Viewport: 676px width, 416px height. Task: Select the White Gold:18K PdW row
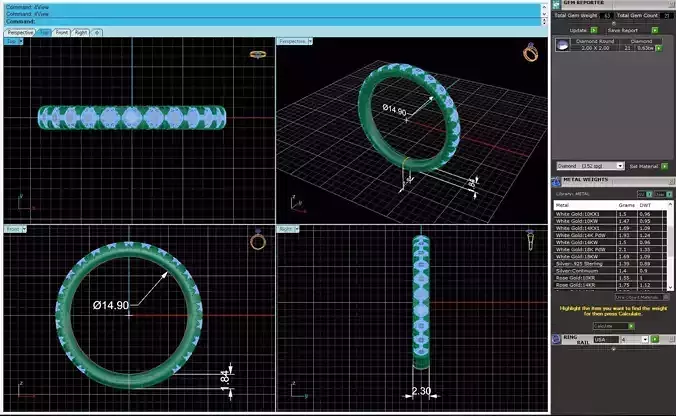pos(610,249)
